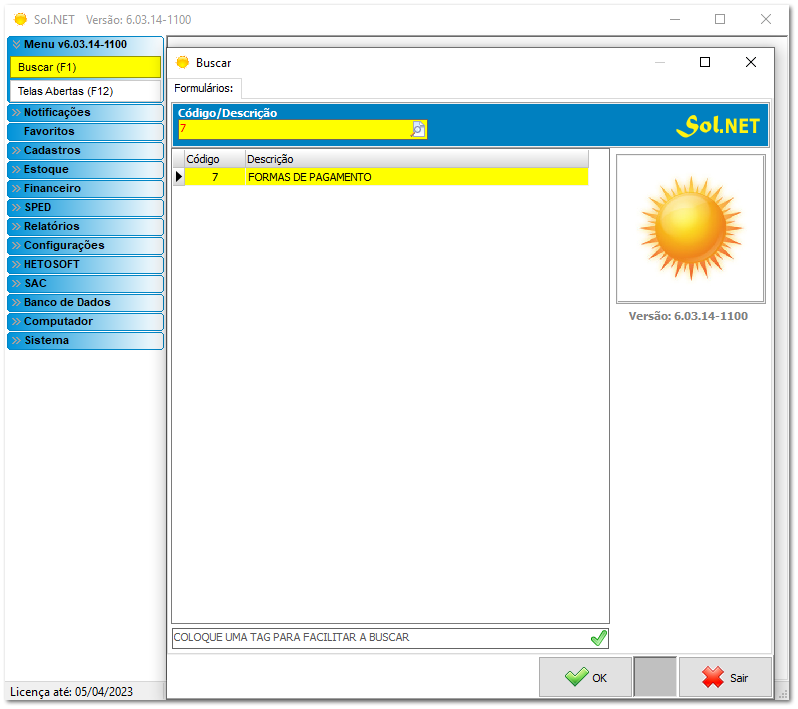Screen dimensions: 798x709
Task: Expand the Financeiro menu section
Action: pos(86,188)
